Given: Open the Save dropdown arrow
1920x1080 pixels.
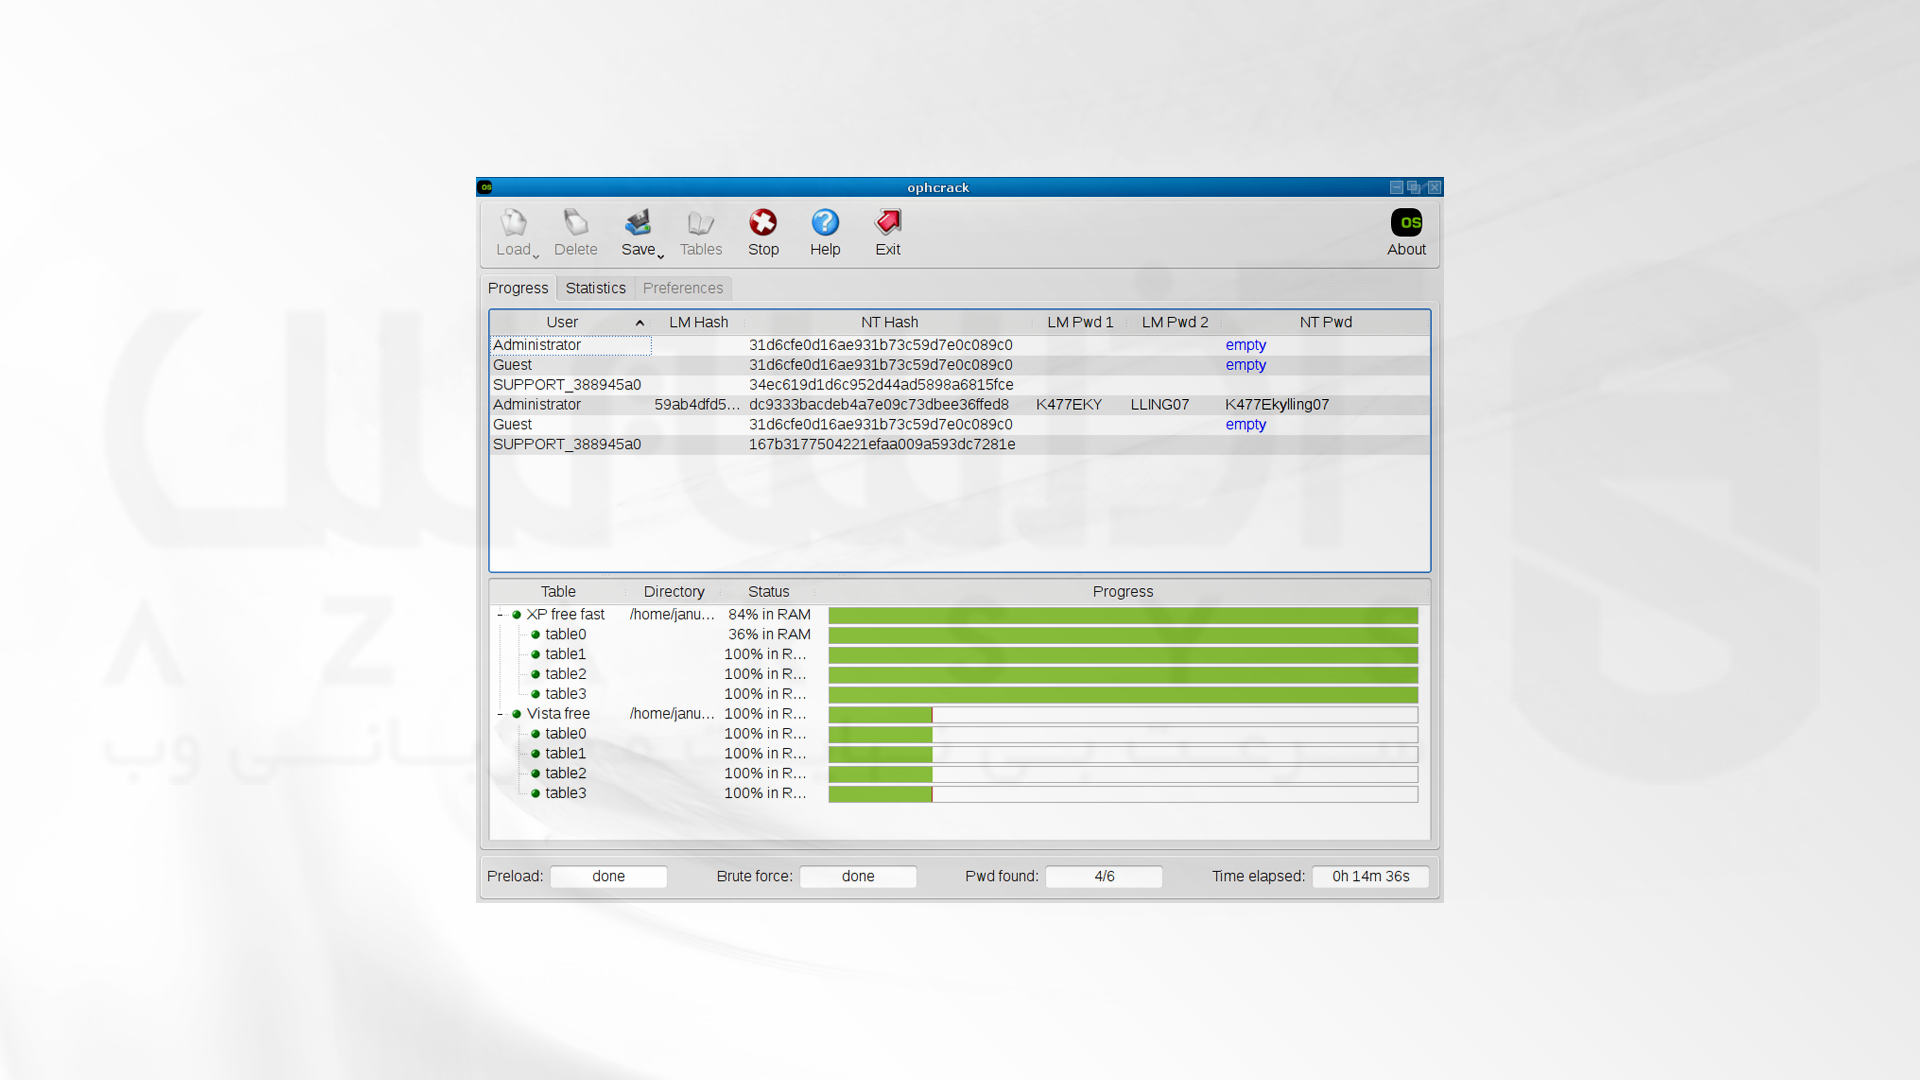Looking at the screenshot, I should click(x=661, y=256).
